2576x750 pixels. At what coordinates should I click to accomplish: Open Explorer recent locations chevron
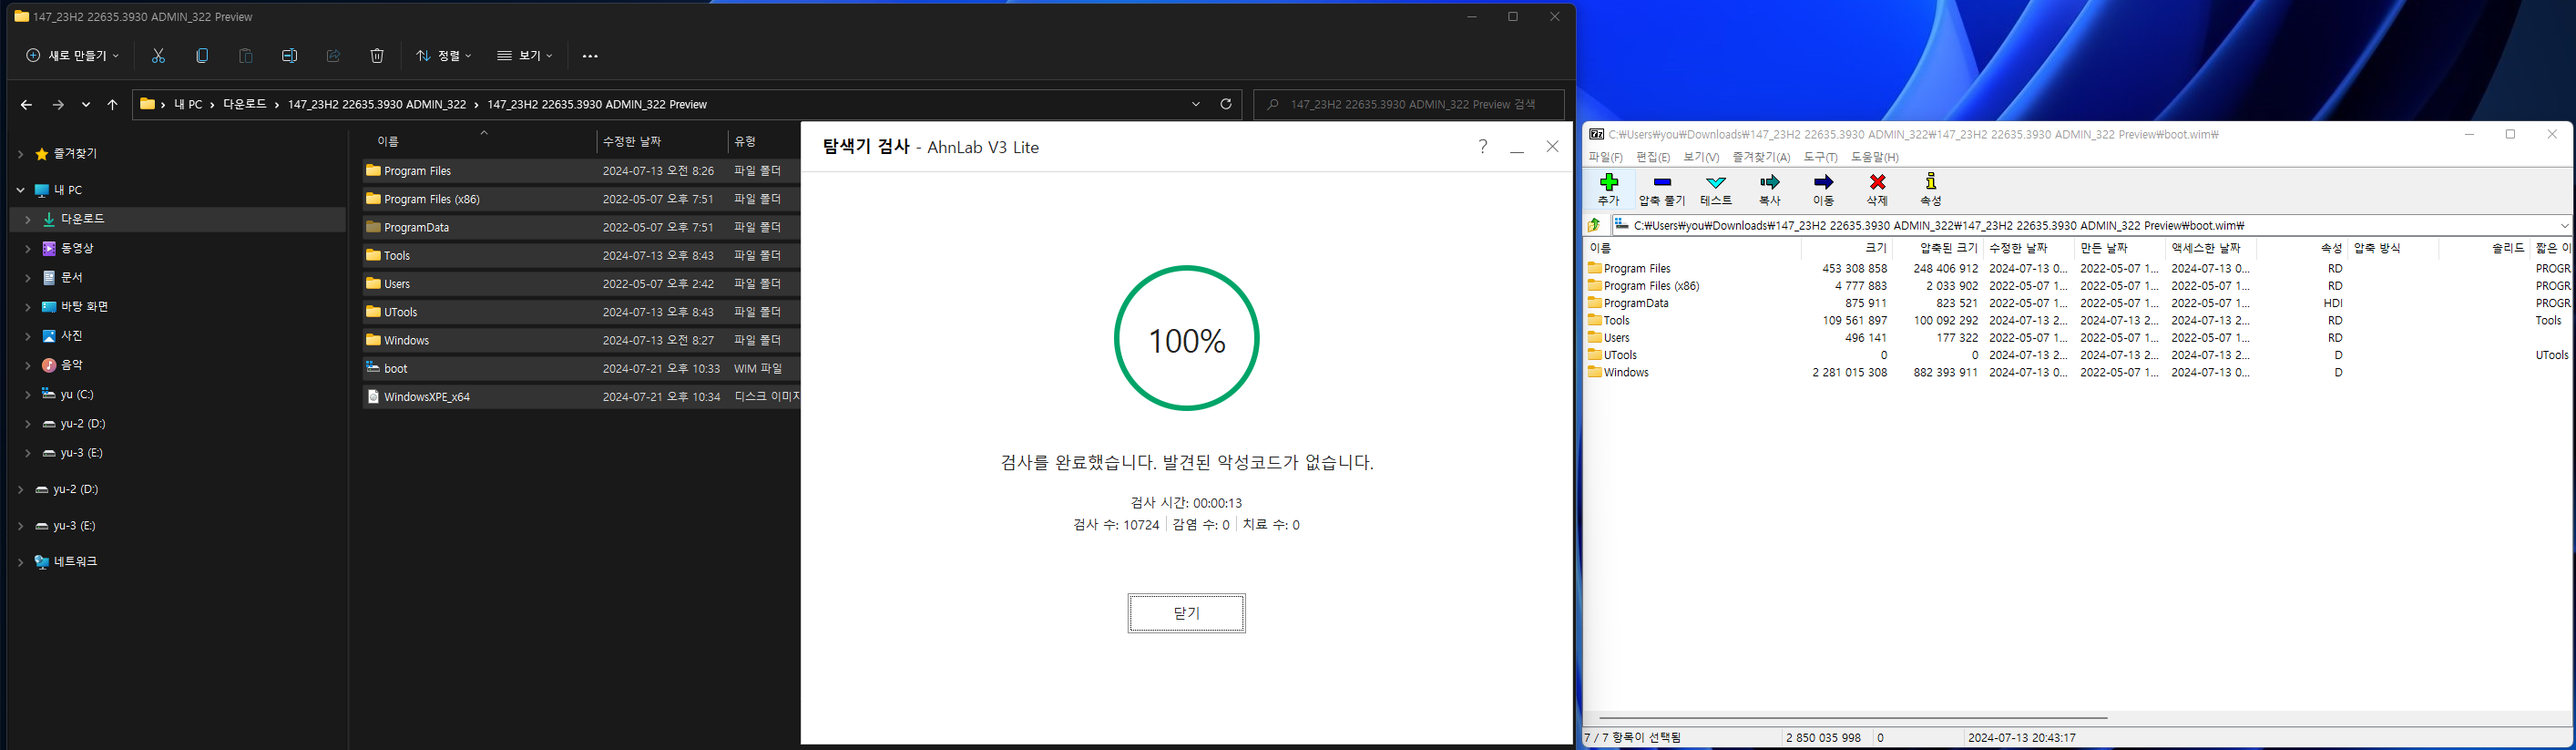(x=86, y=104)
